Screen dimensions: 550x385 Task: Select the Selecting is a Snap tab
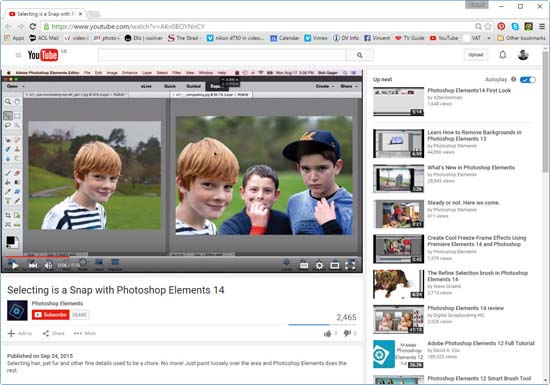pyautogui.click(x=46, y=14)
